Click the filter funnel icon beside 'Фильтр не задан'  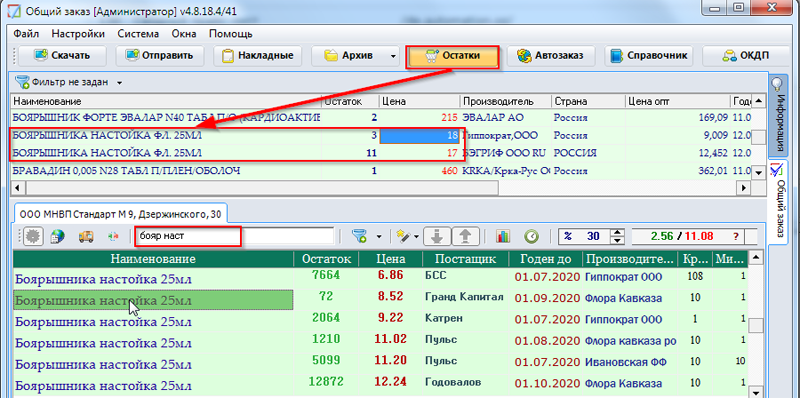[x=22, y=82]
